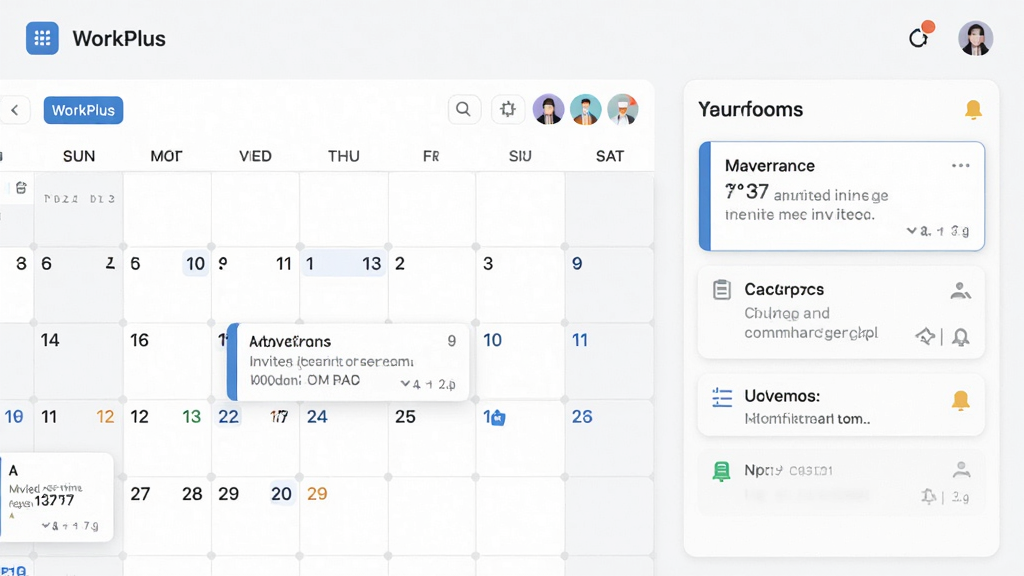
Task: Select blue date 10 in the SIU column
Action: [x=492, y=340]
